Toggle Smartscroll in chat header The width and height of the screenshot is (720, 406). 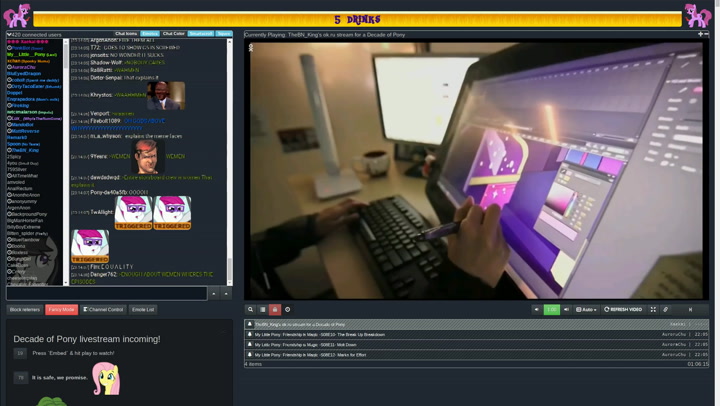(x=201, y=34)
